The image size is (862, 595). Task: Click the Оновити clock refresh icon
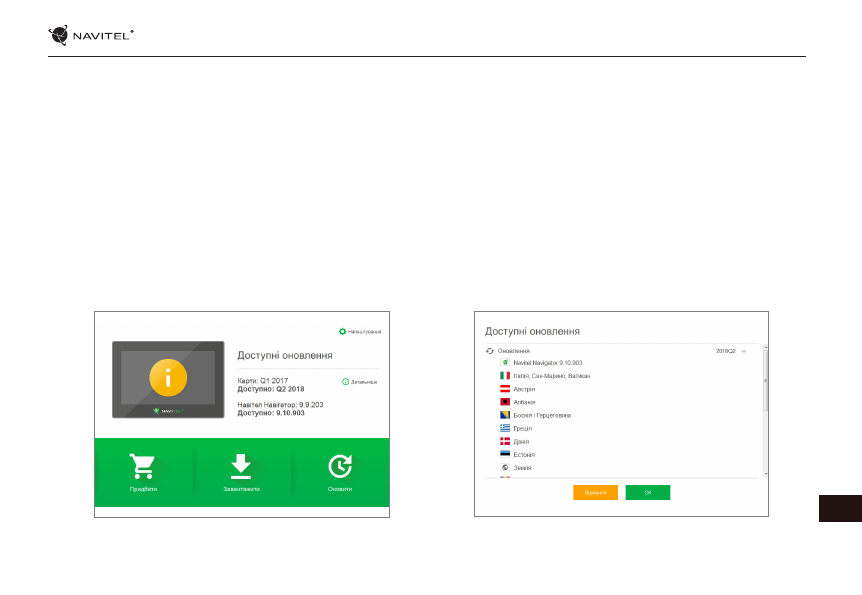(340, 466)
